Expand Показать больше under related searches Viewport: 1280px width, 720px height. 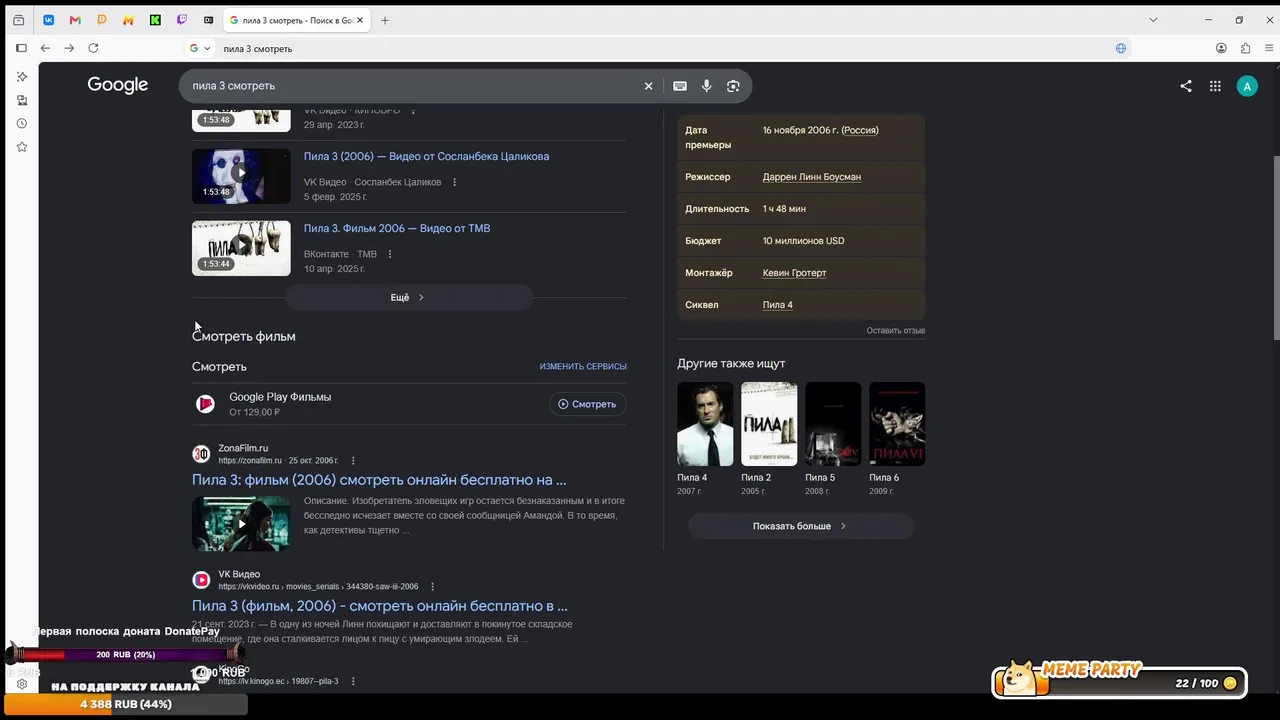pyautogui.click(x=800, y=526)
